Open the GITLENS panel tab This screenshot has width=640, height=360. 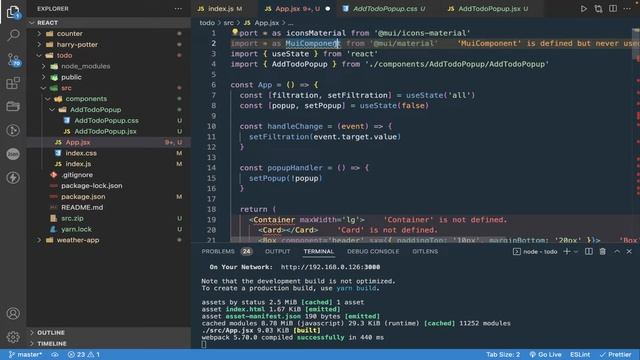coord(425,251)
